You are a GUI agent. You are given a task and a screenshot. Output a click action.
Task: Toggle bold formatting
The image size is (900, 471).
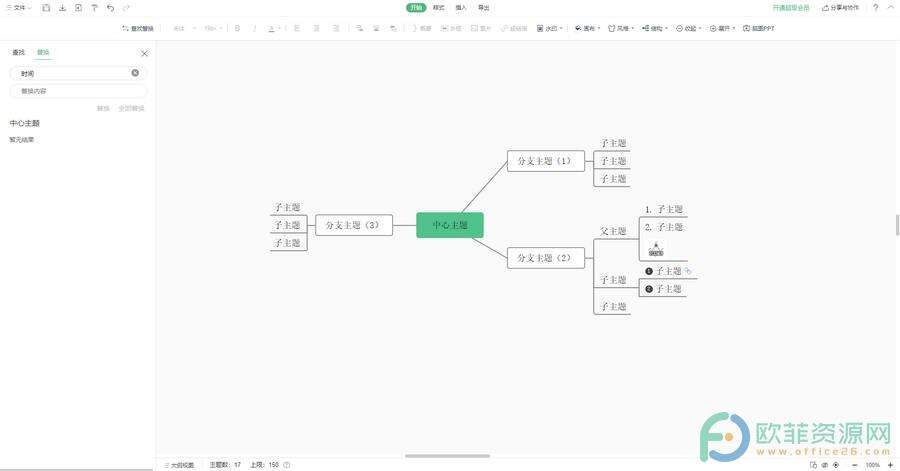237,28
